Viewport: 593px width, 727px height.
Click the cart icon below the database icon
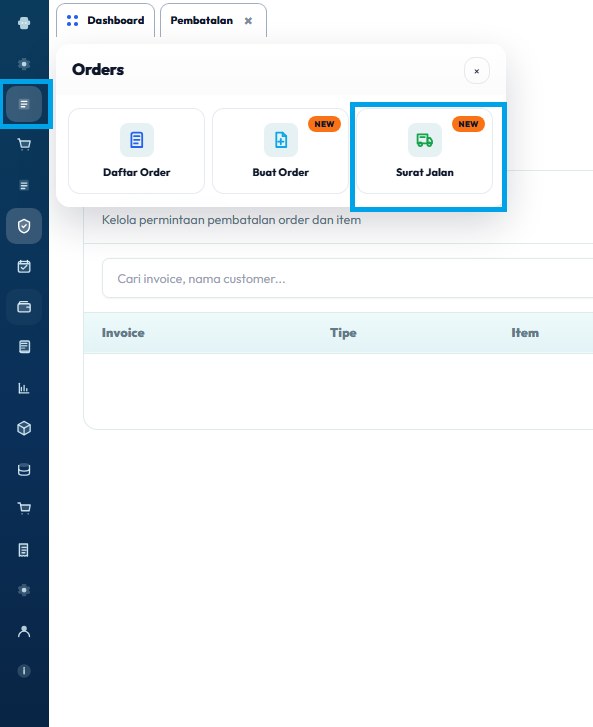24,508
